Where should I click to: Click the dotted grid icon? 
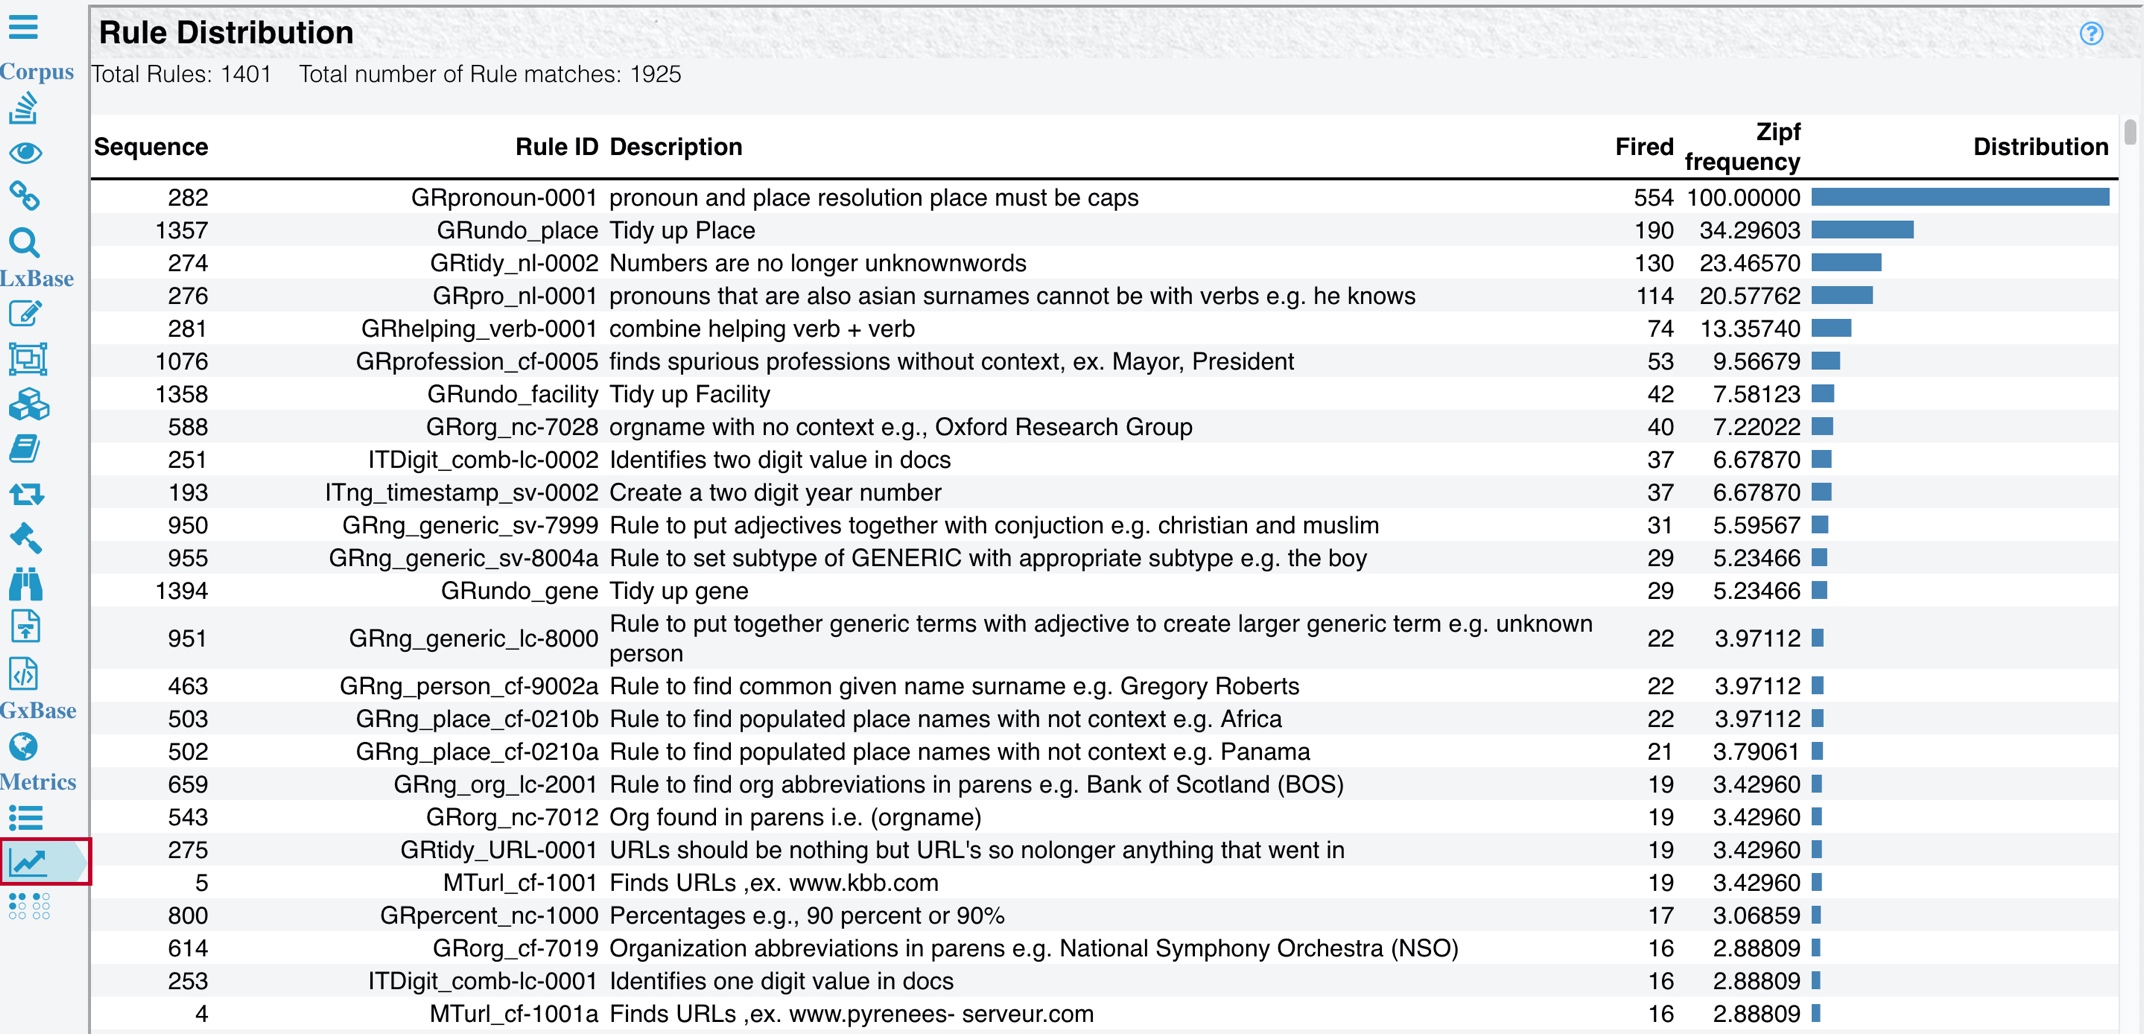click(x=29, y=907)
